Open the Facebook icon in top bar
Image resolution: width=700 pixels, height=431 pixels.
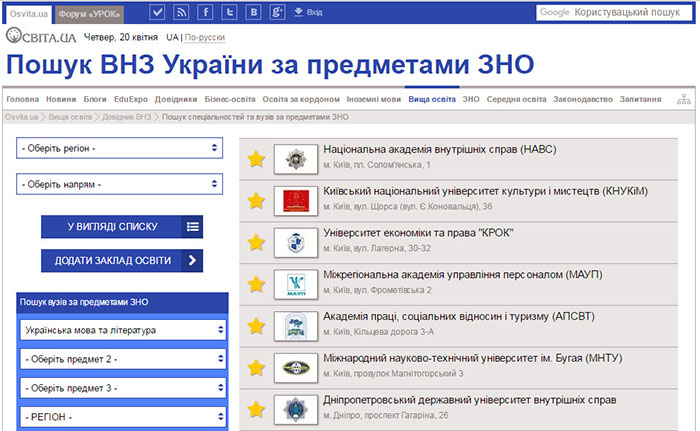point(205,12)
